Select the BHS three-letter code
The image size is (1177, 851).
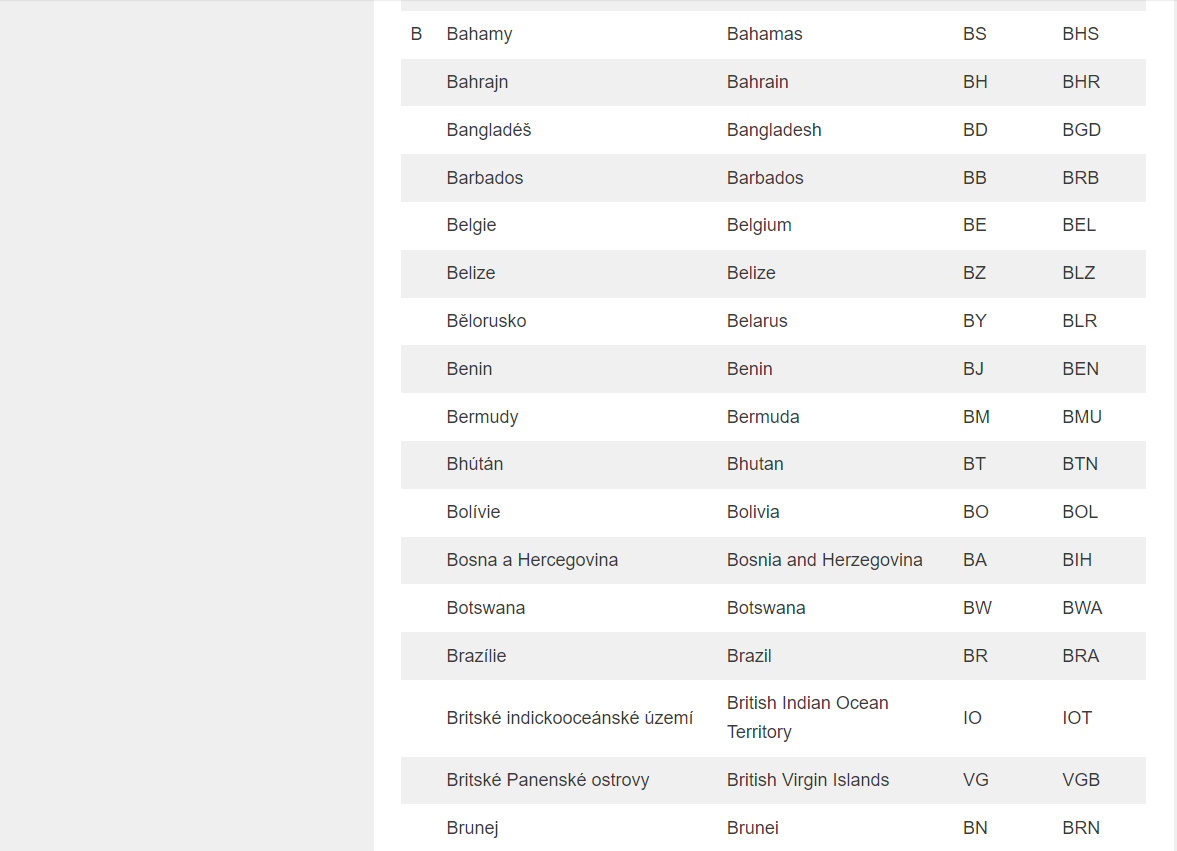click(1080, 34)
